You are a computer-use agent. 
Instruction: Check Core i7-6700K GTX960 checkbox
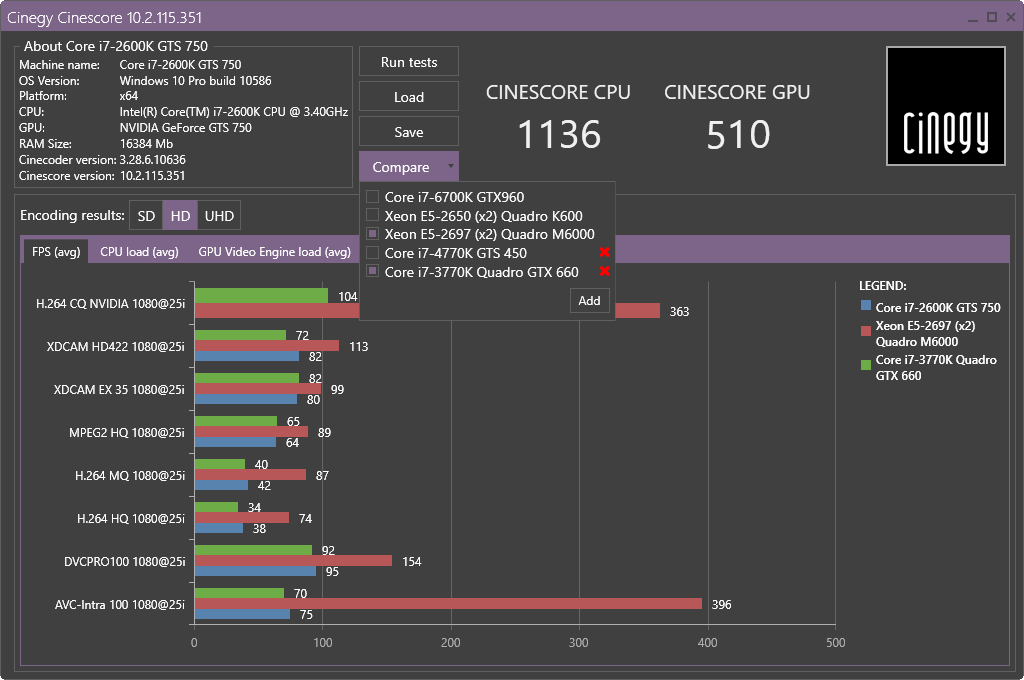click(372, 197)
